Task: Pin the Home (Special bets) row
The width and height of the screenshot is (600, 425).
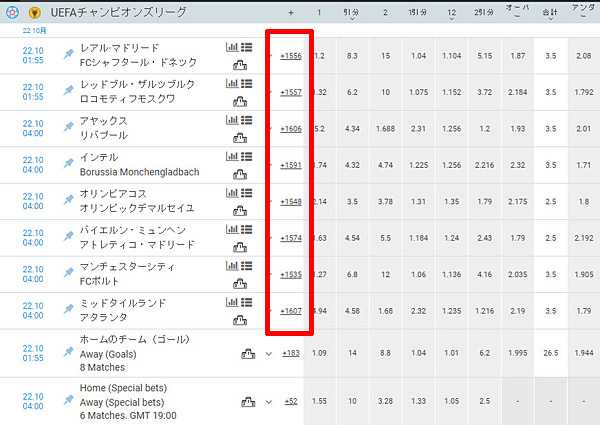Action: click(68, 400)
